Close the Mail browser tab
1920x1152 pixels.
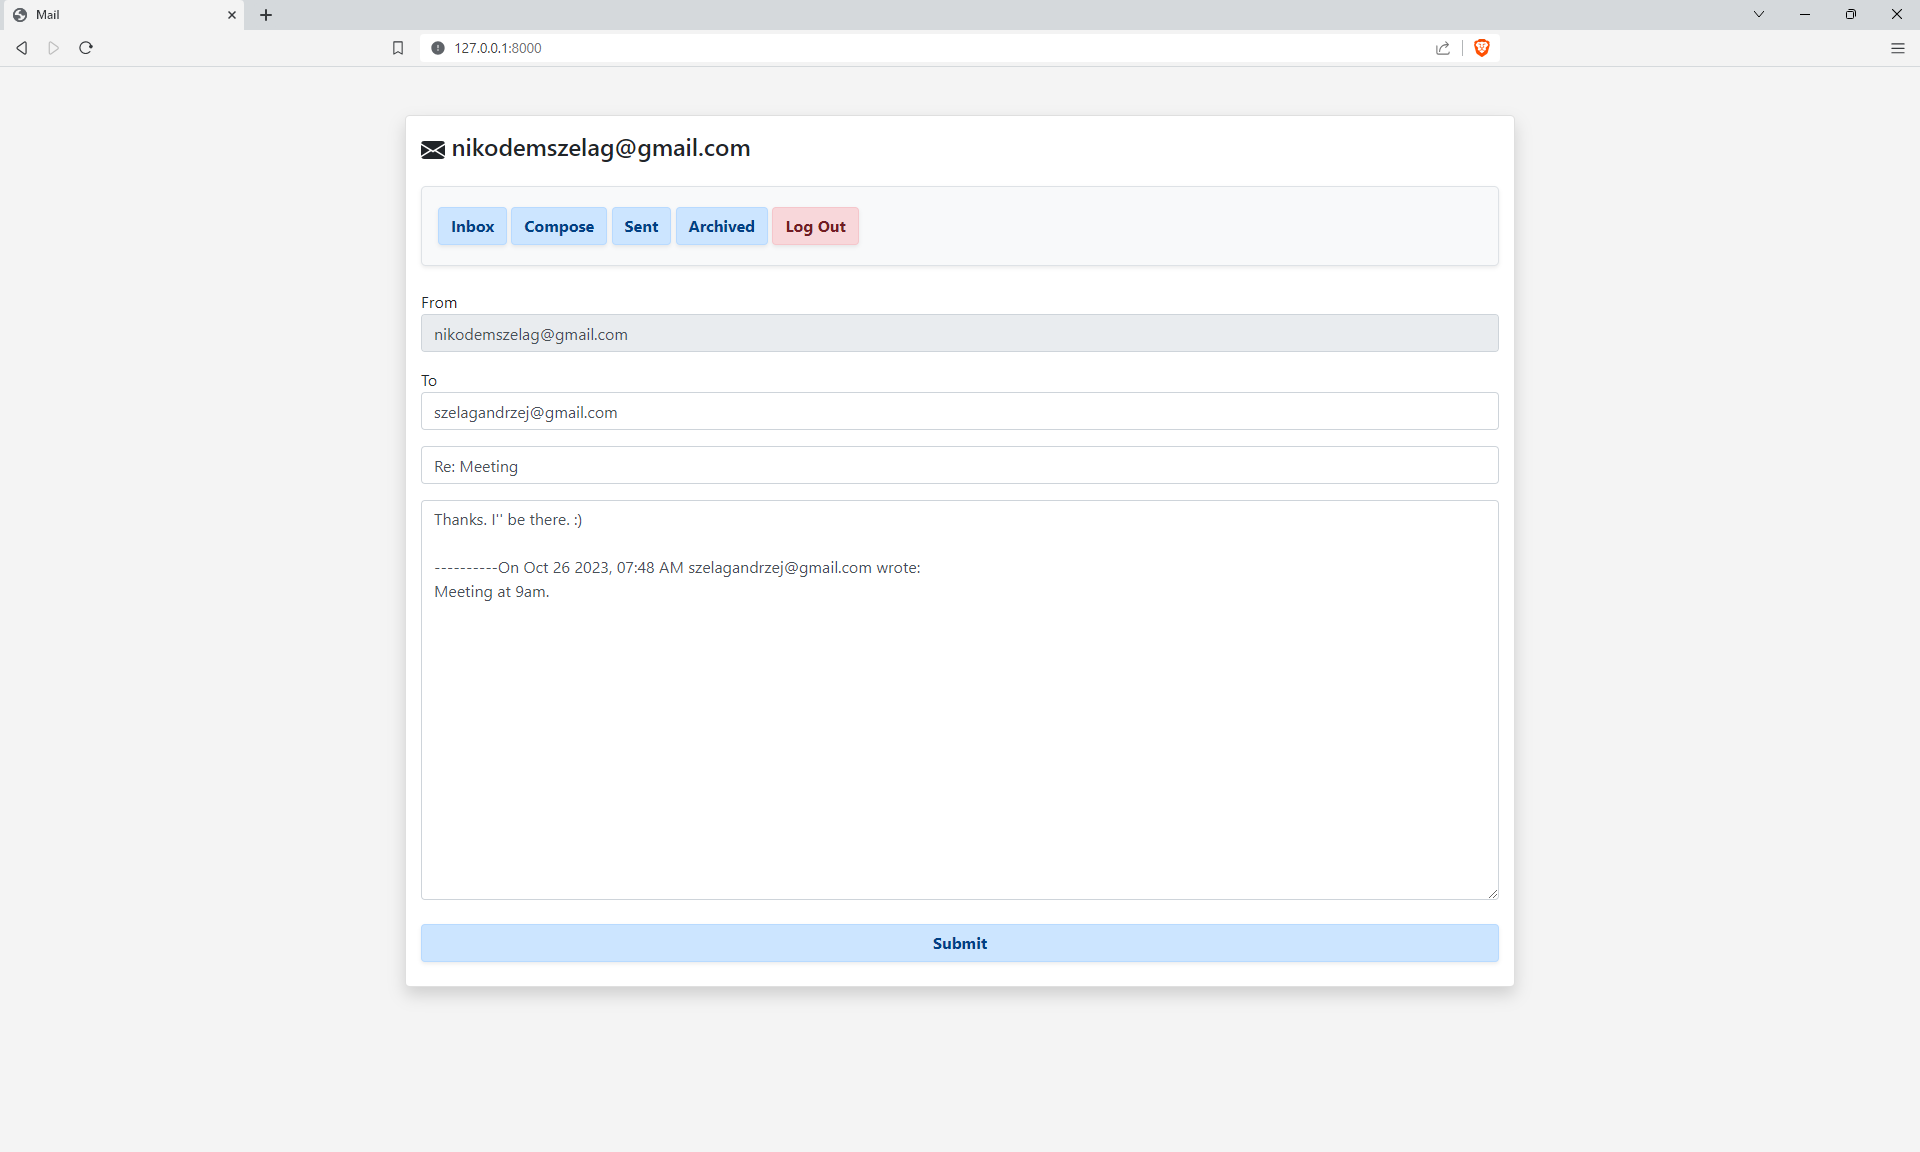(x=232, y=15)
